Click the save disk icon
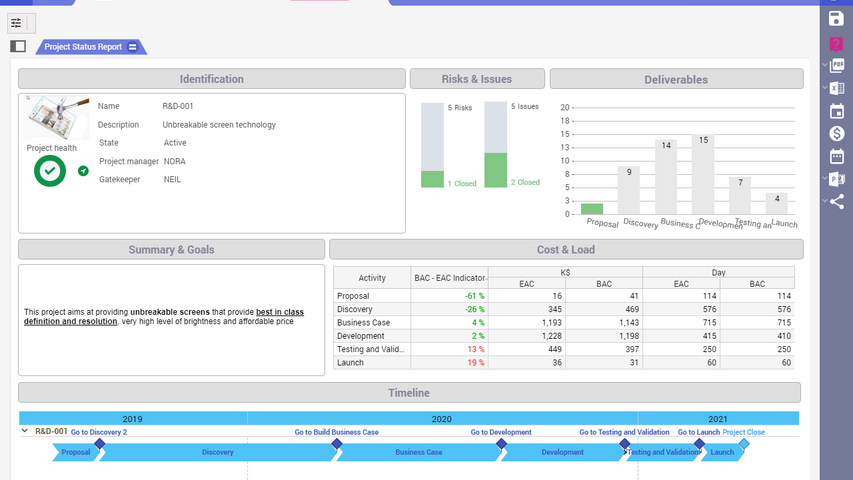 point(837,19)
